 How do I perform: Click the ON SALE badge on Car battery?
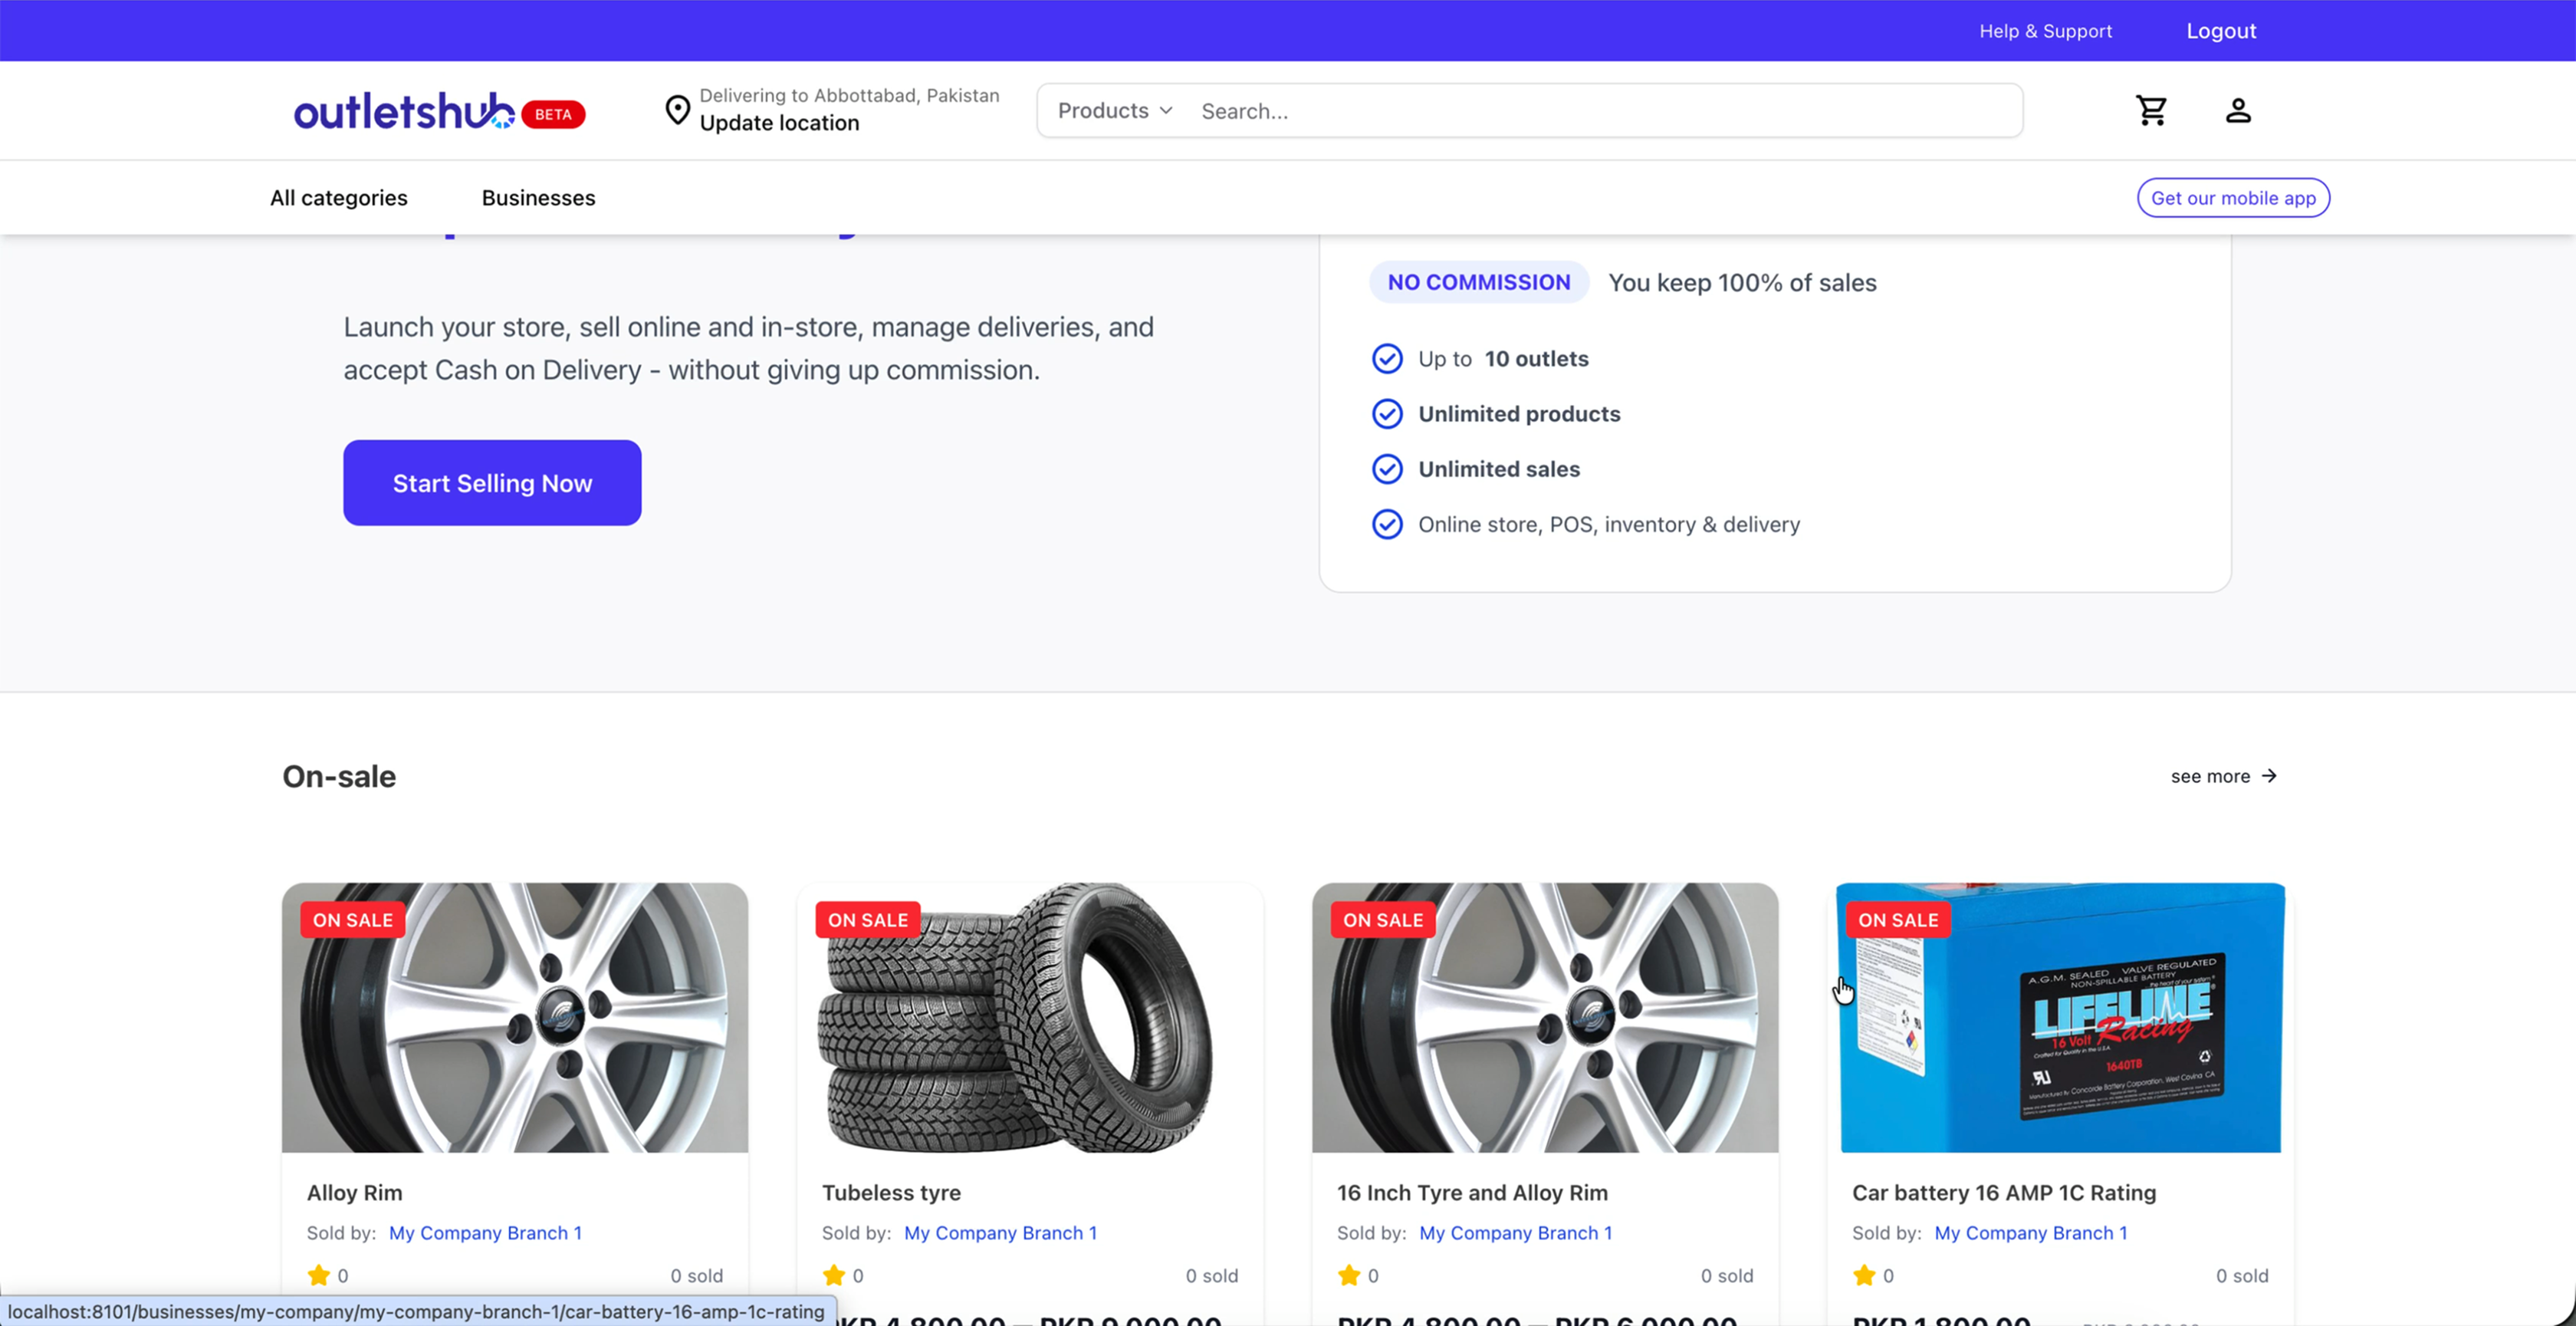pos(1897,920)
